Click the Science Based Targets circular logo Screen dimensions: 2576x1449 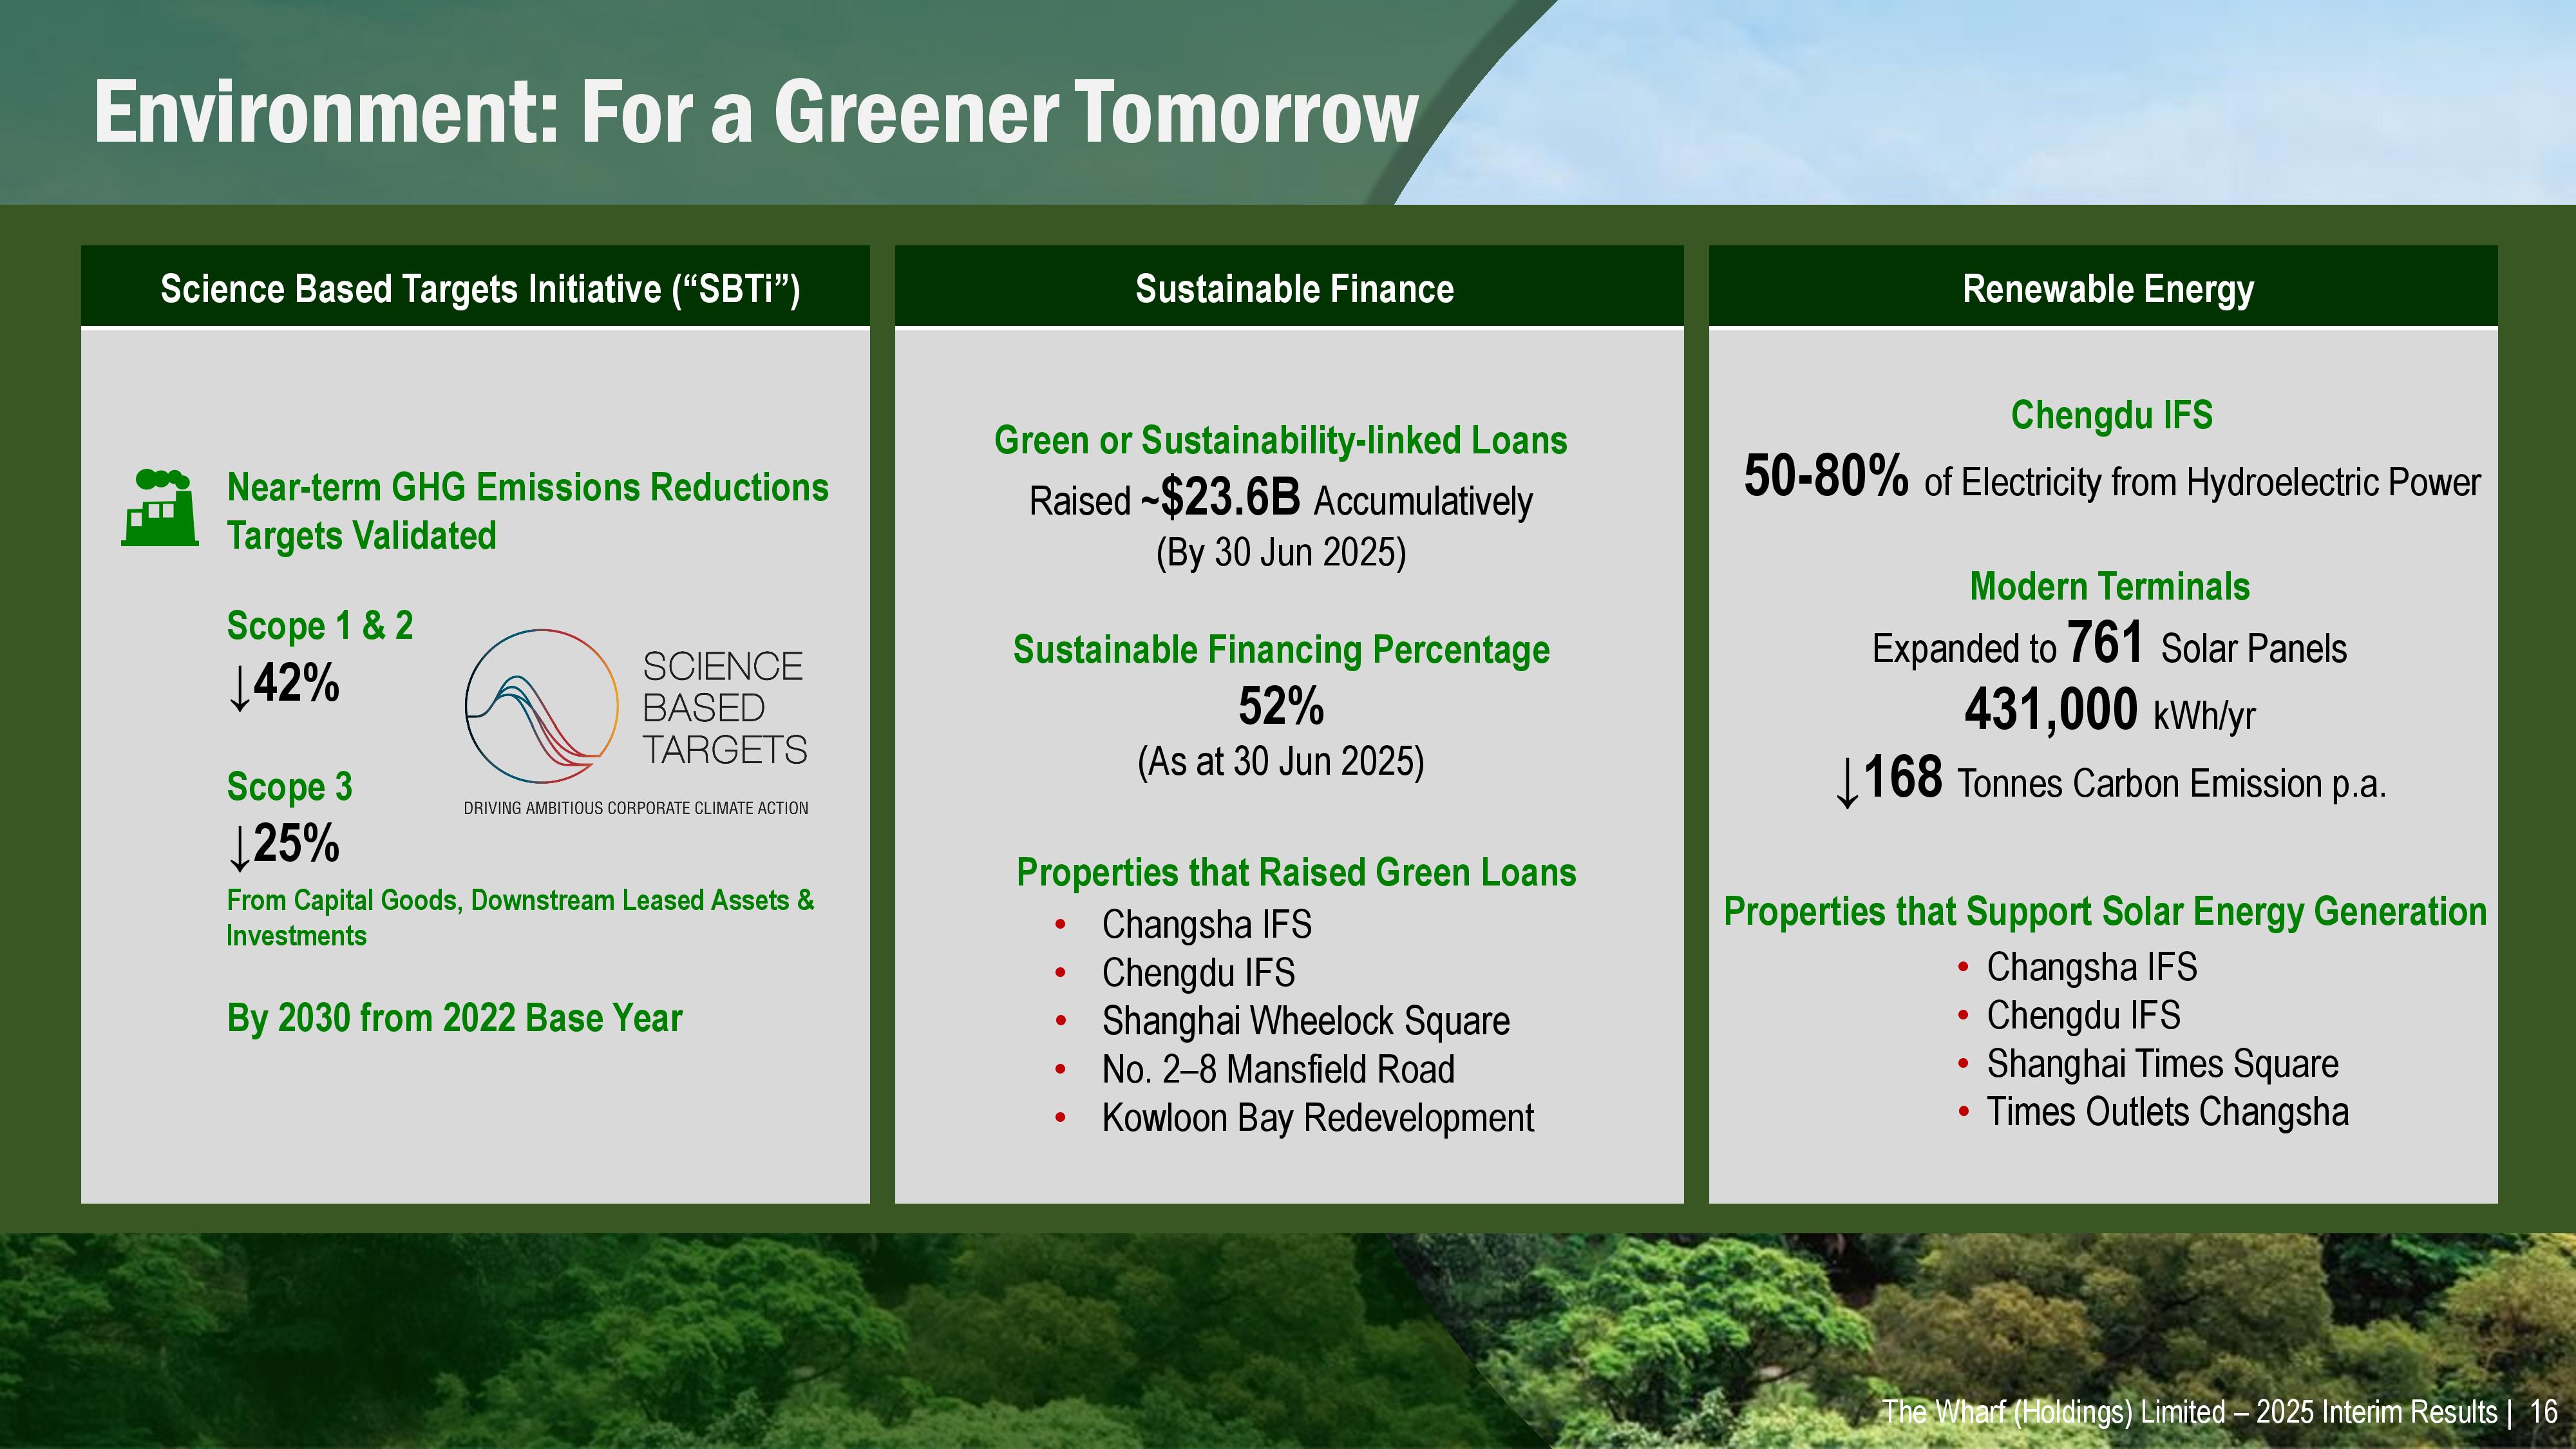541,706
